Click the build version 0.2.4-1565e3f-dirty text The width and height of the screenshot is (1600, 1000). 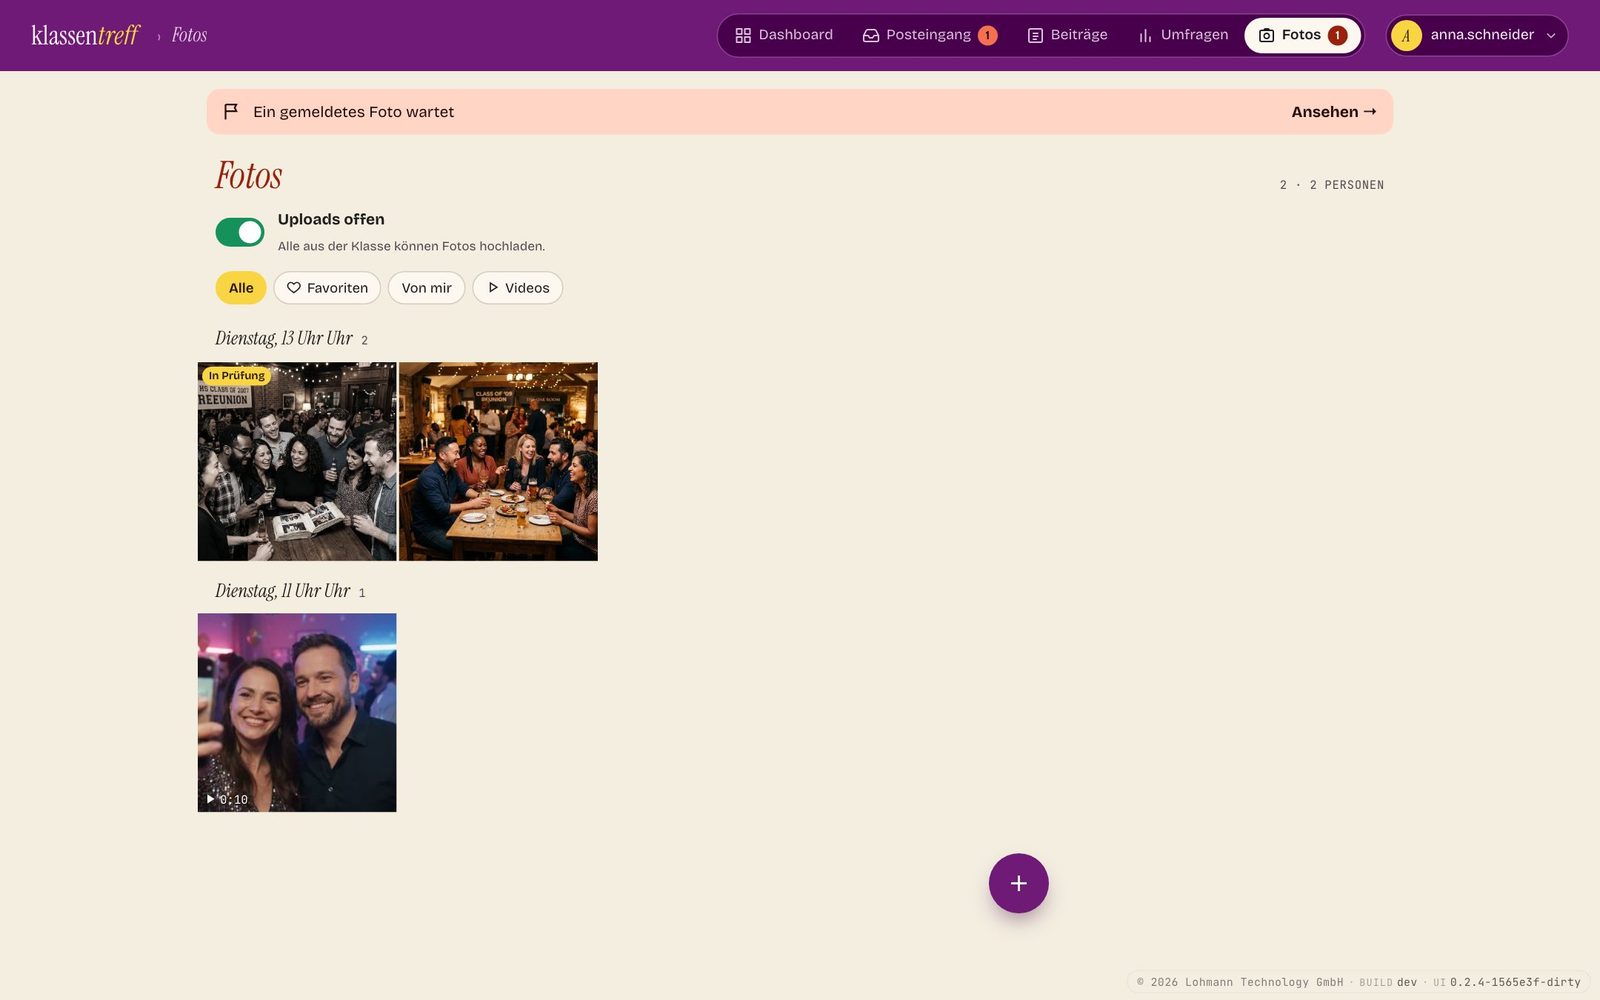1515,982
